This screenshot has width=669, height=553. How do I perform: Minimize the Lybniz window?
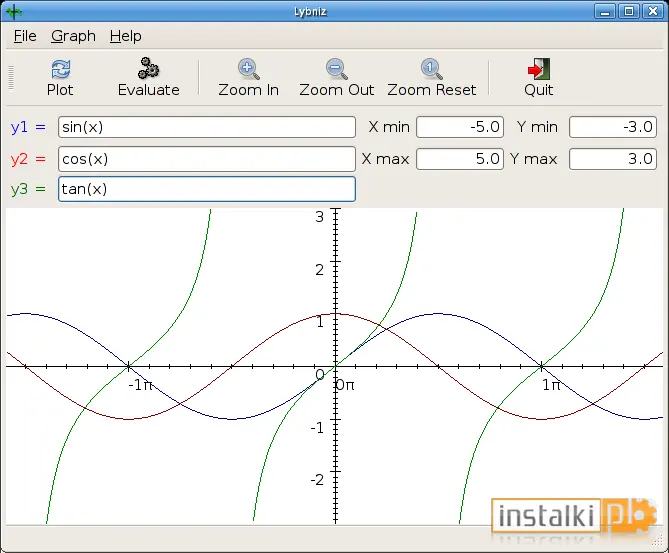(x=605, y=12)
